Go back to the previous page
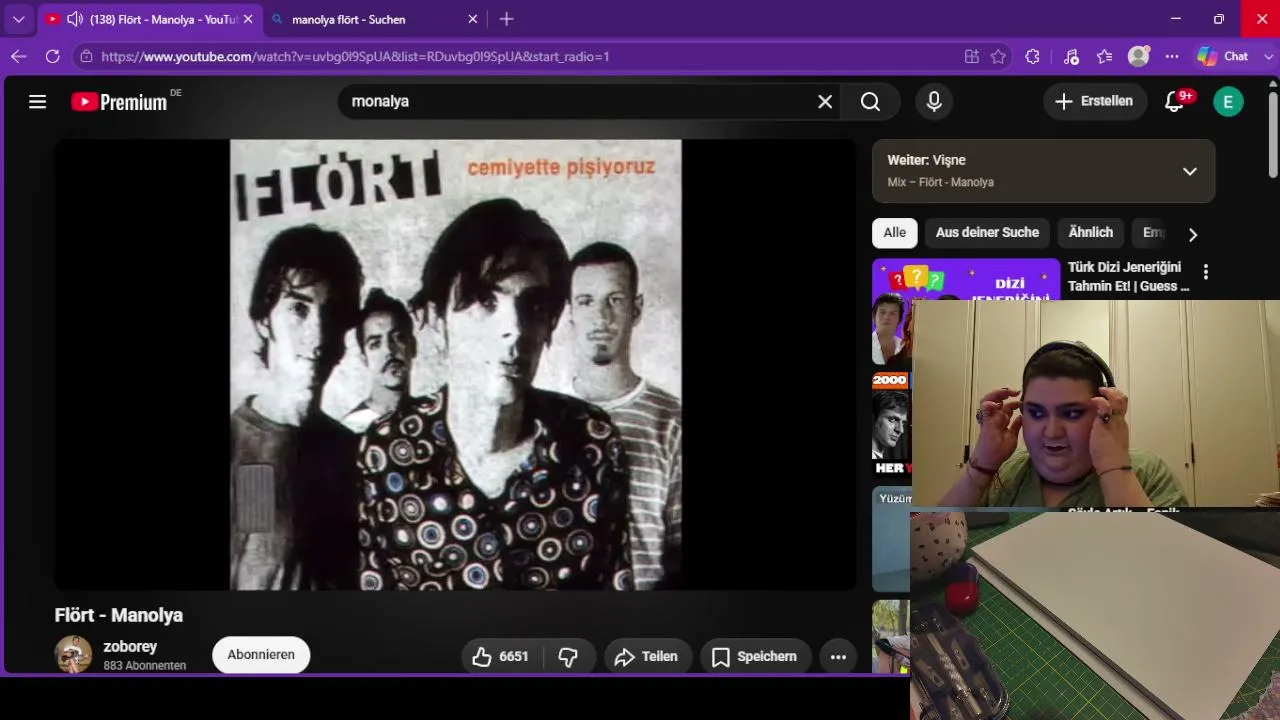 pos(18,57)
